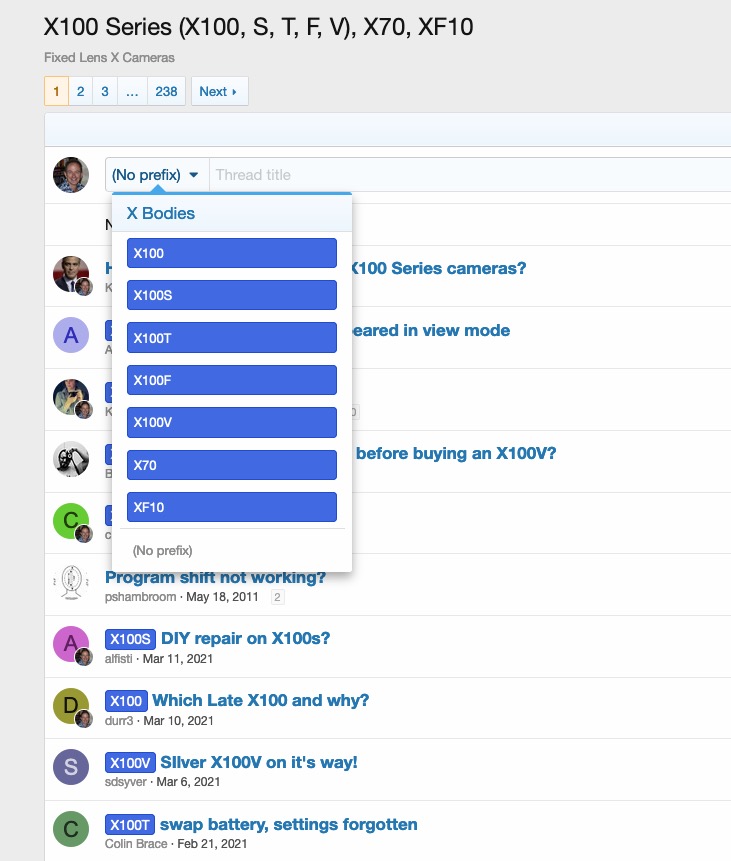Click X100T prefix tag on swap battery thread
This screenshot has height=861, width=731.
130,825
